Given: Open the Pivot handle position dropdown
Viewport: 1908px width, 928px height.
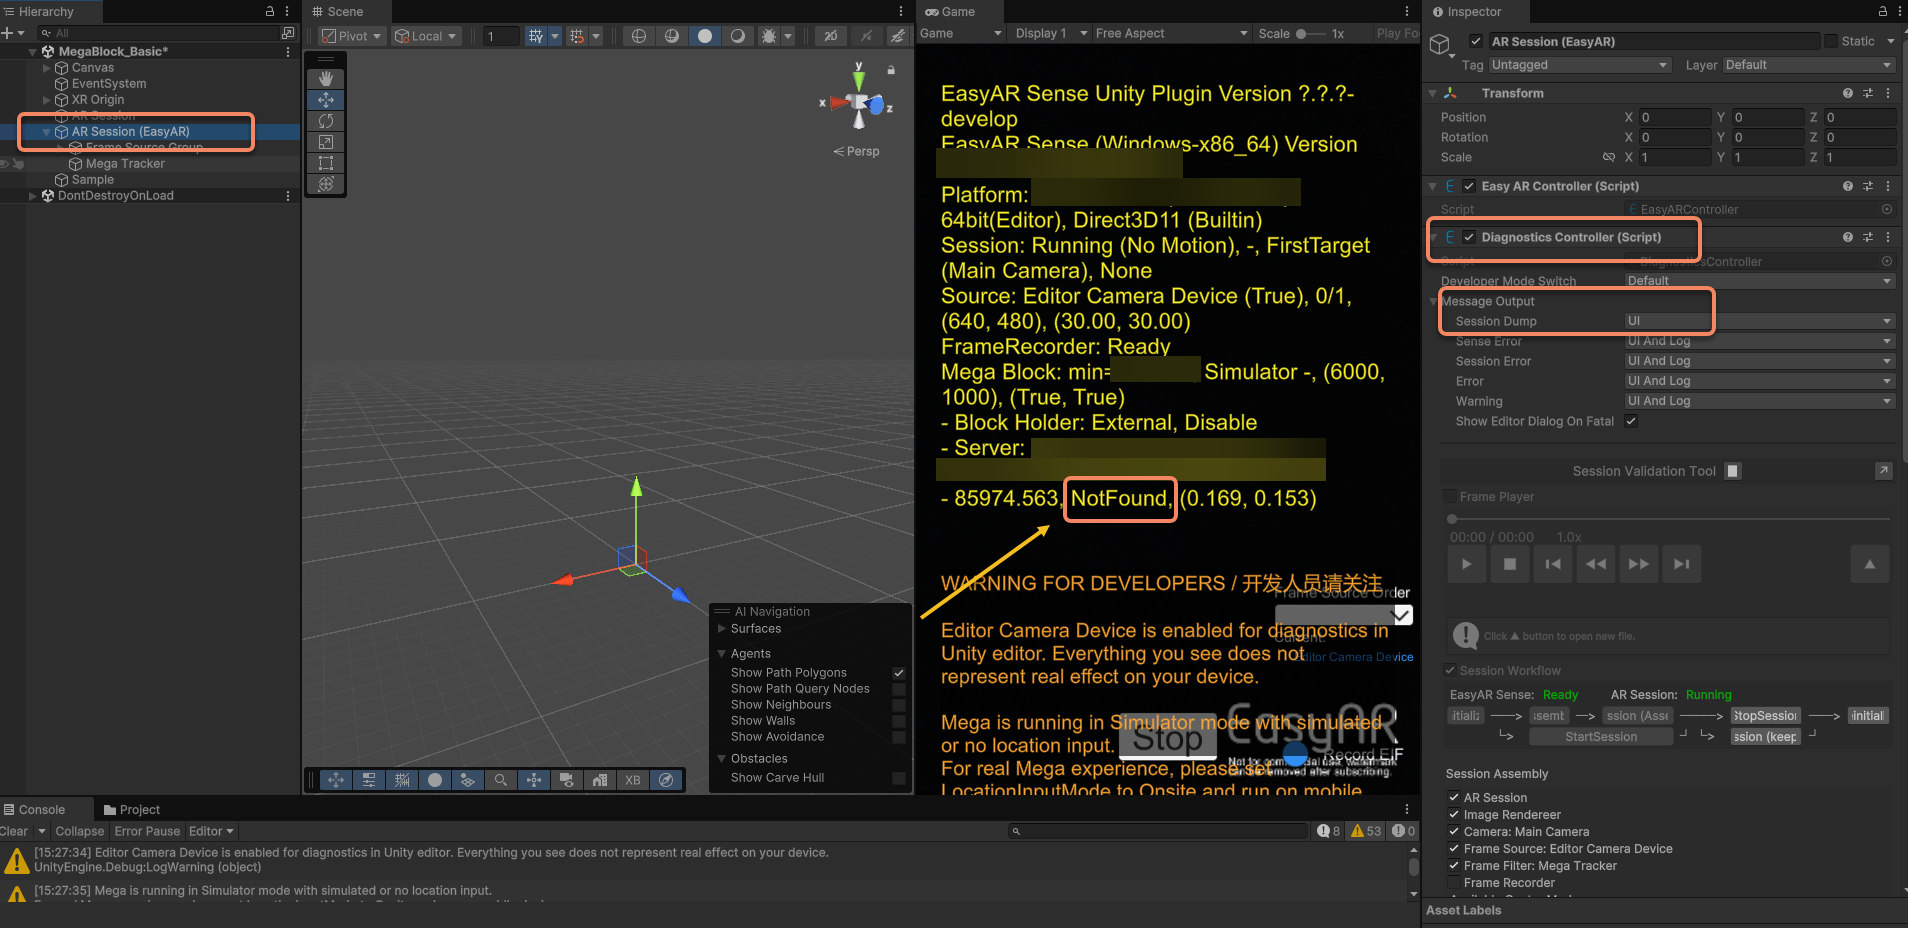Looking at the screenshot, I should 352,36.
